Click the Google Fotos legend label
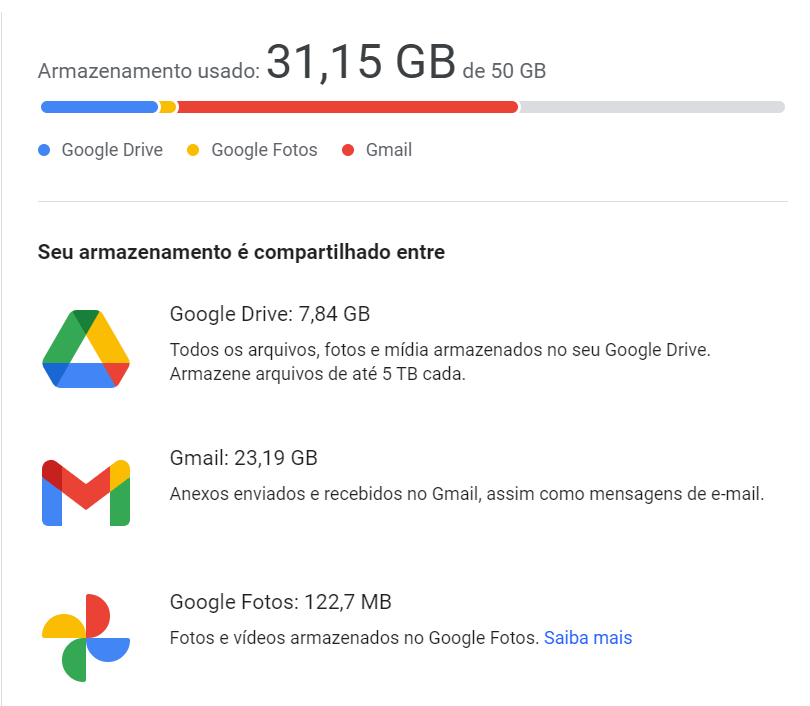Viewport: 810px width, 706px height. click(264, 151)
